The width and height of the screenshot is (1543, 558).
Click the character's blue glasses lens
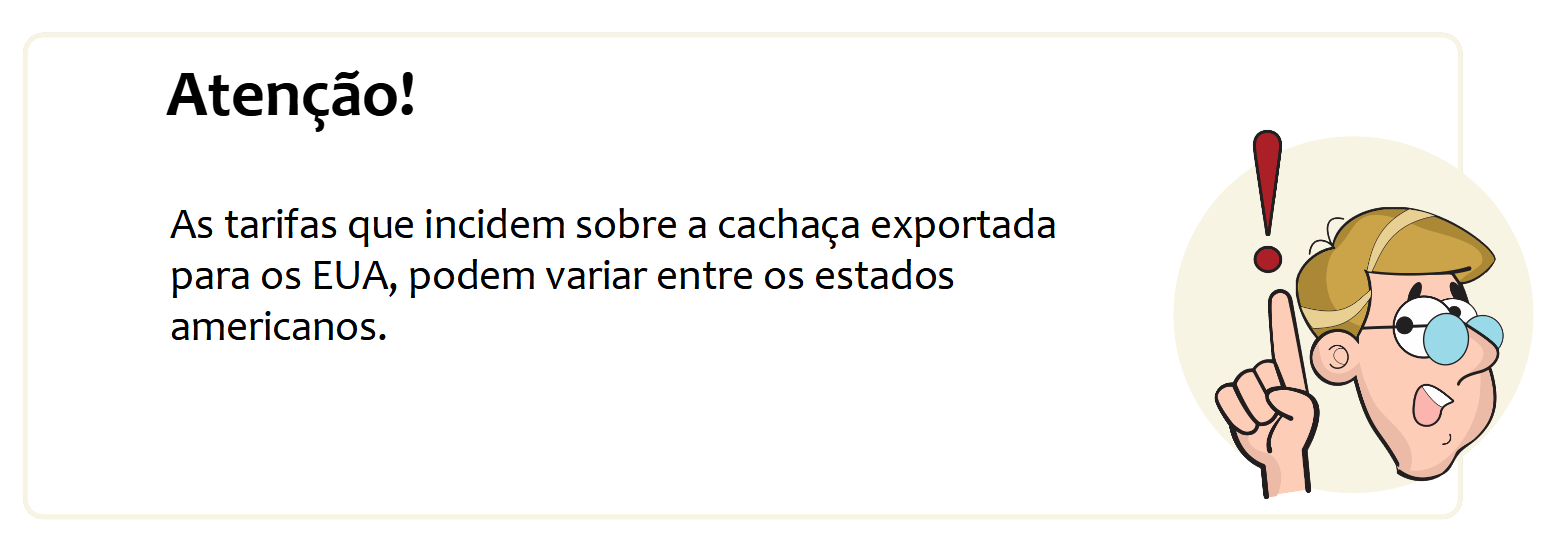1444,338
